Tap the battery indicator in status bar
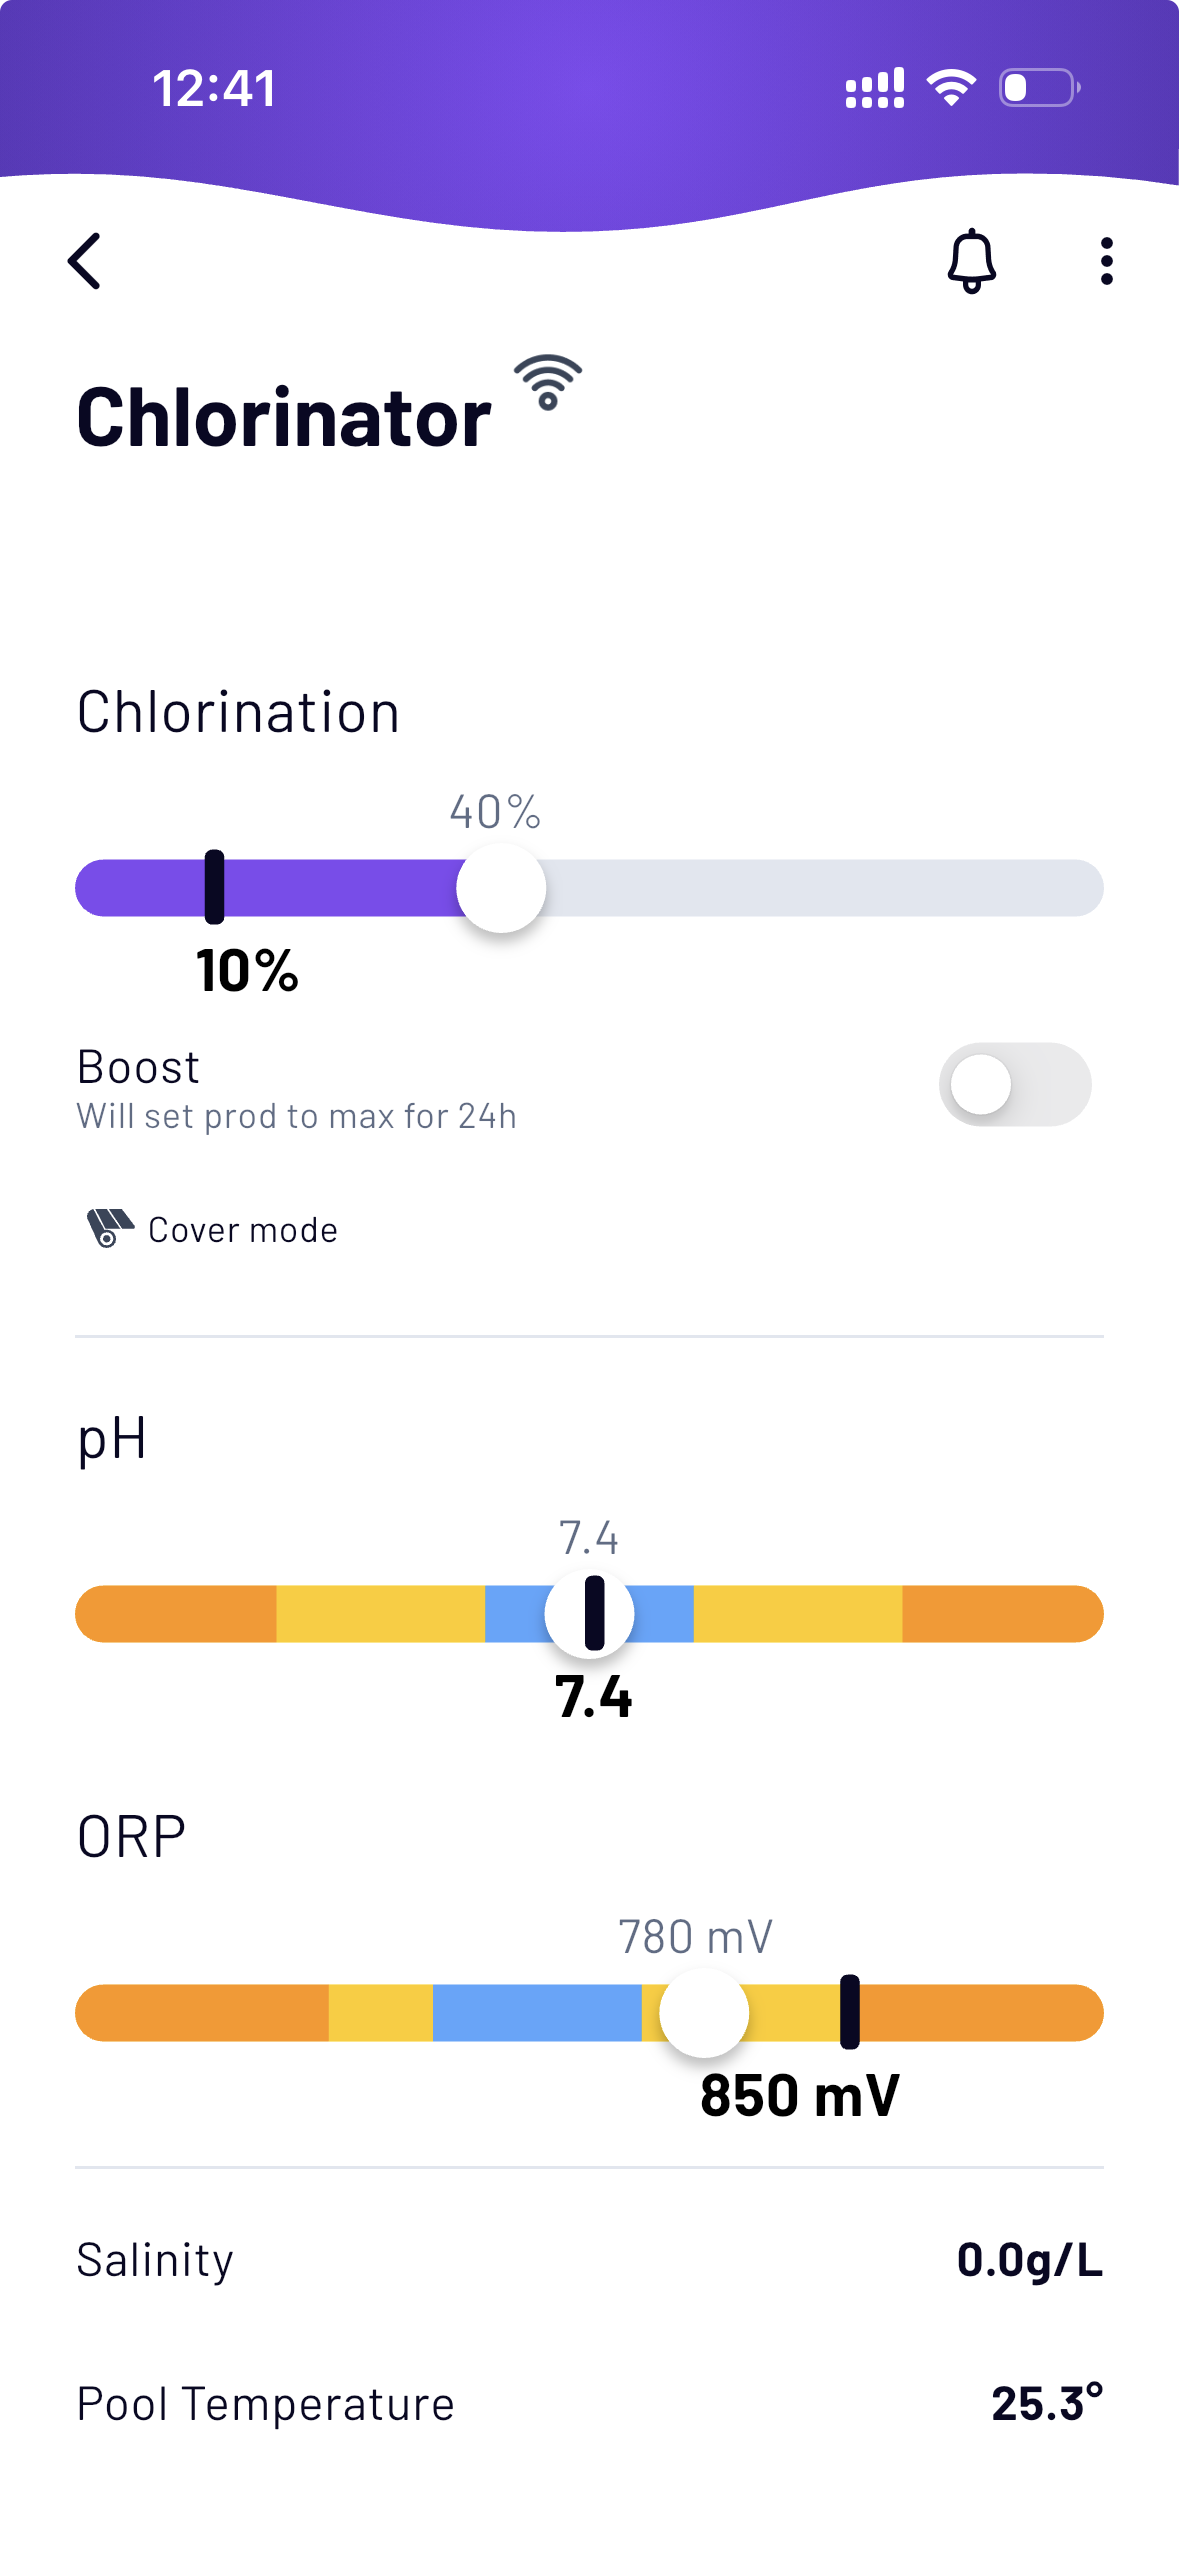The image size is (1179, 2556). tap(1039, 88)
